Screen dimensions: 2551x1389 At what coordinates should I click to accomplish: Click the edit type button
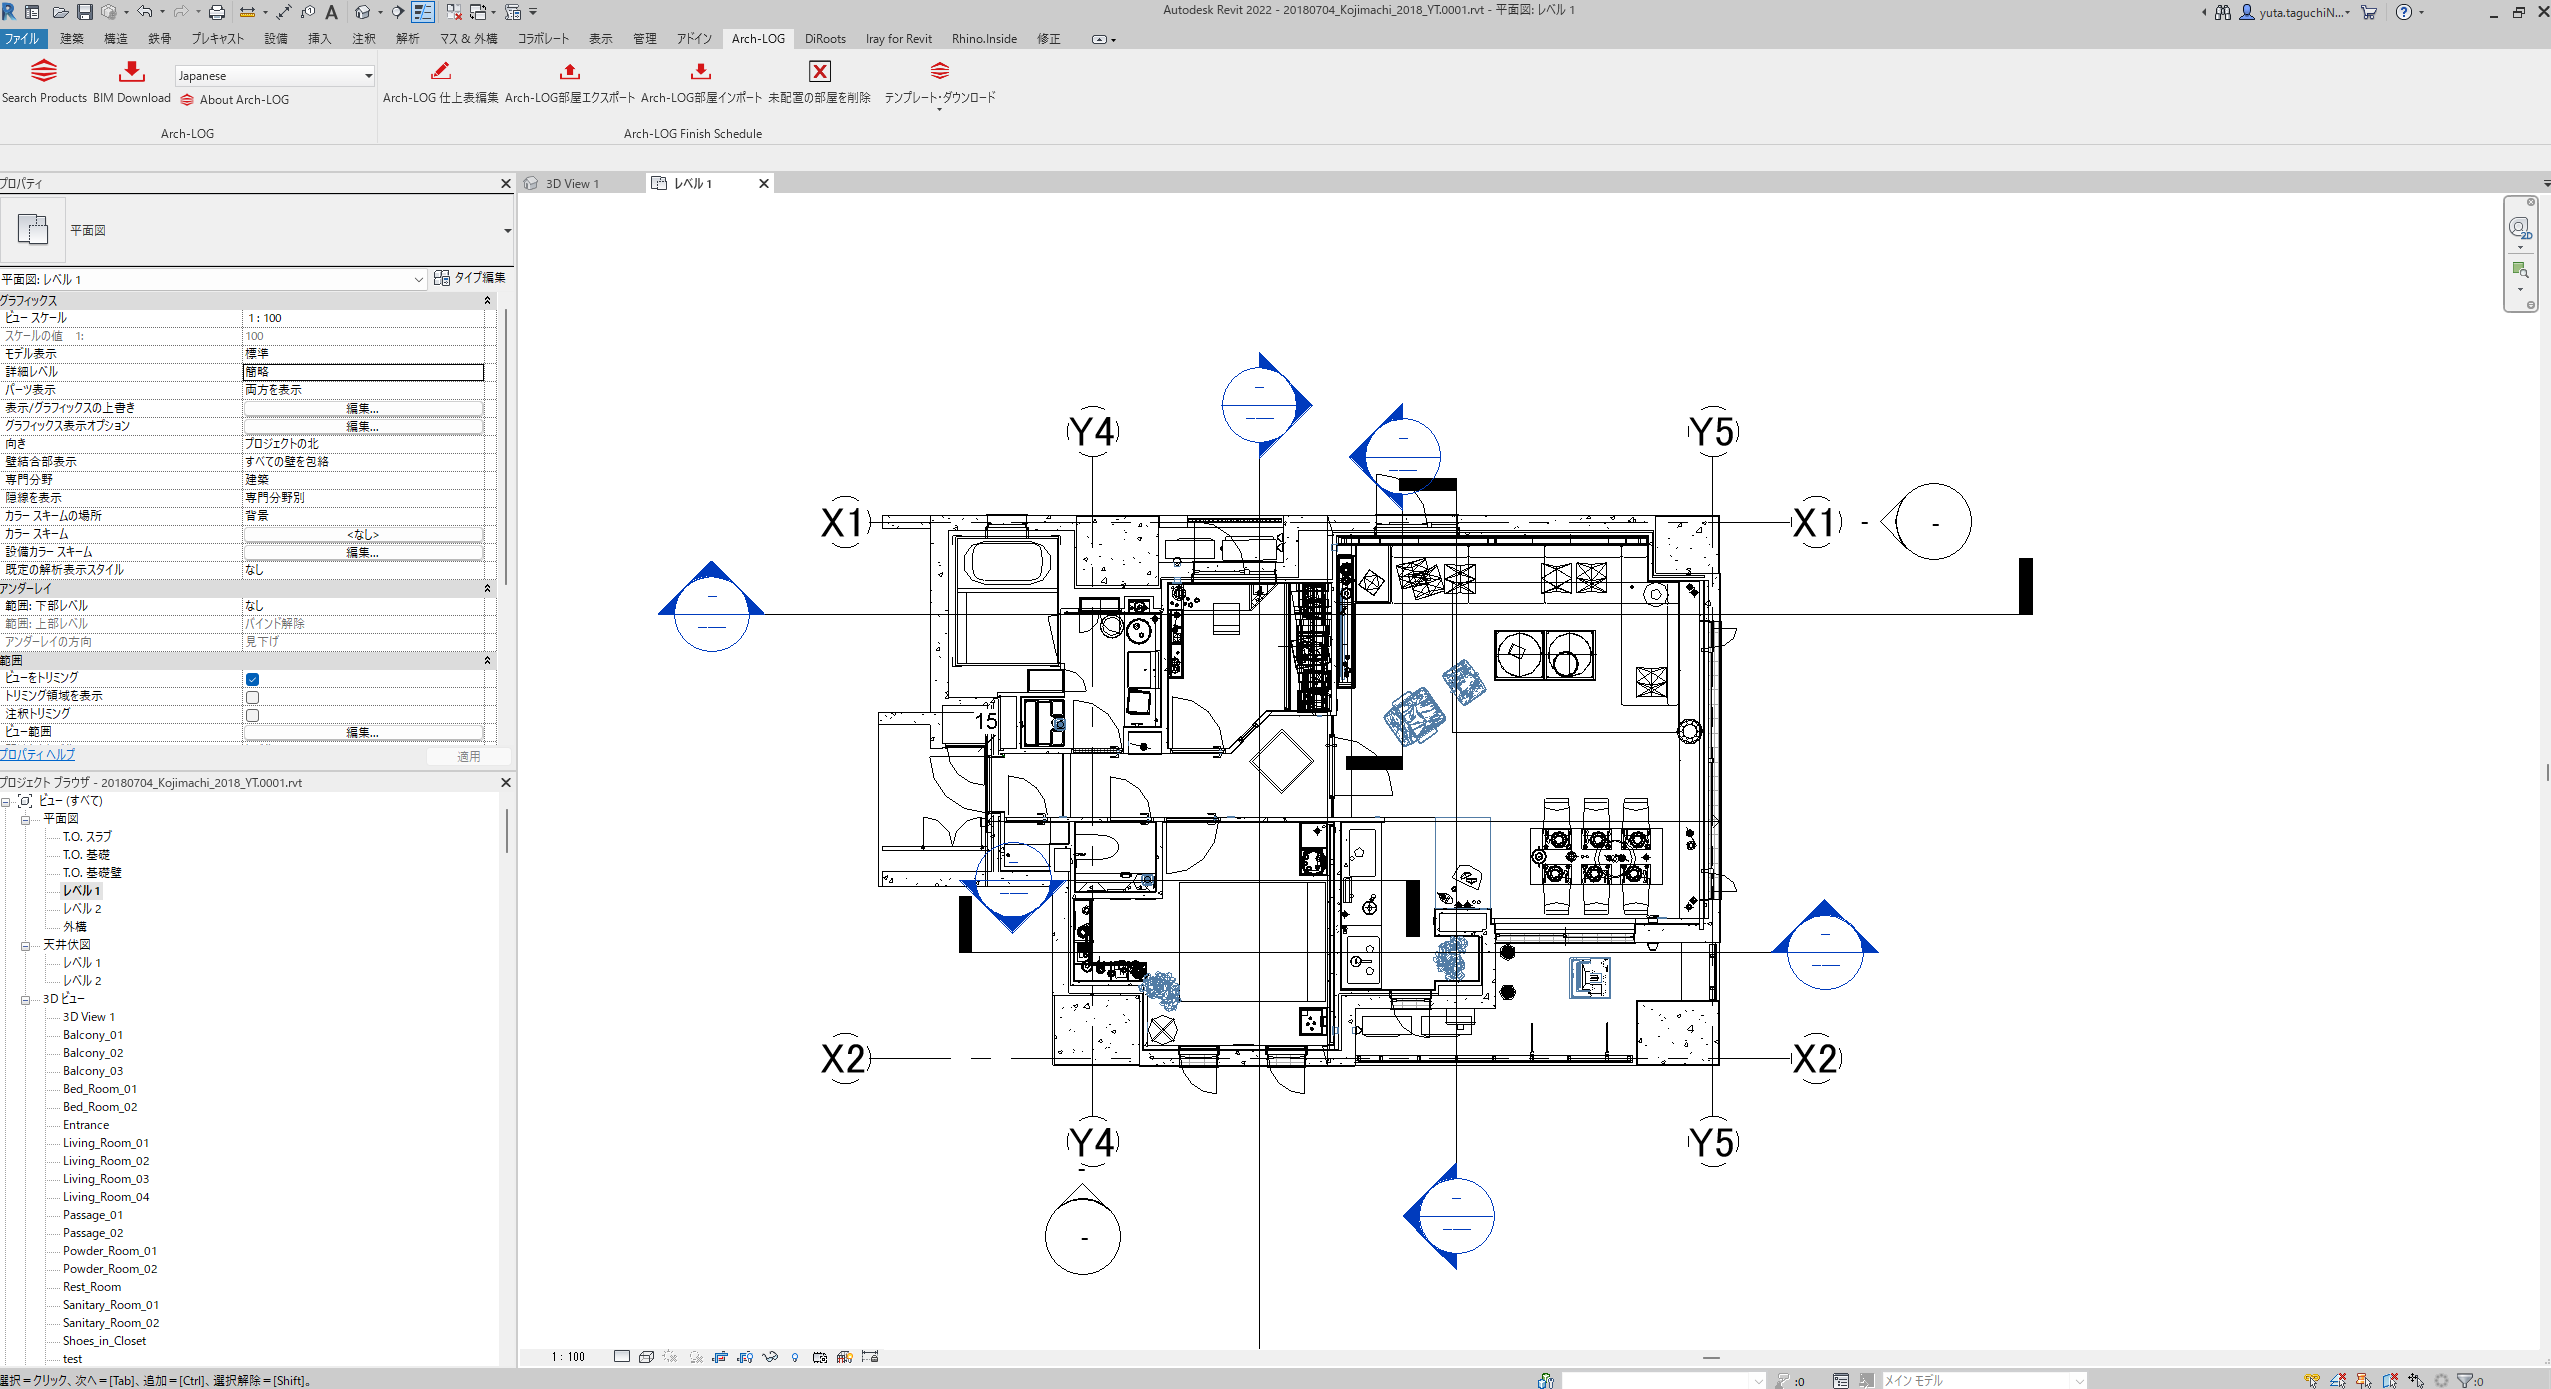click(471, 278)
